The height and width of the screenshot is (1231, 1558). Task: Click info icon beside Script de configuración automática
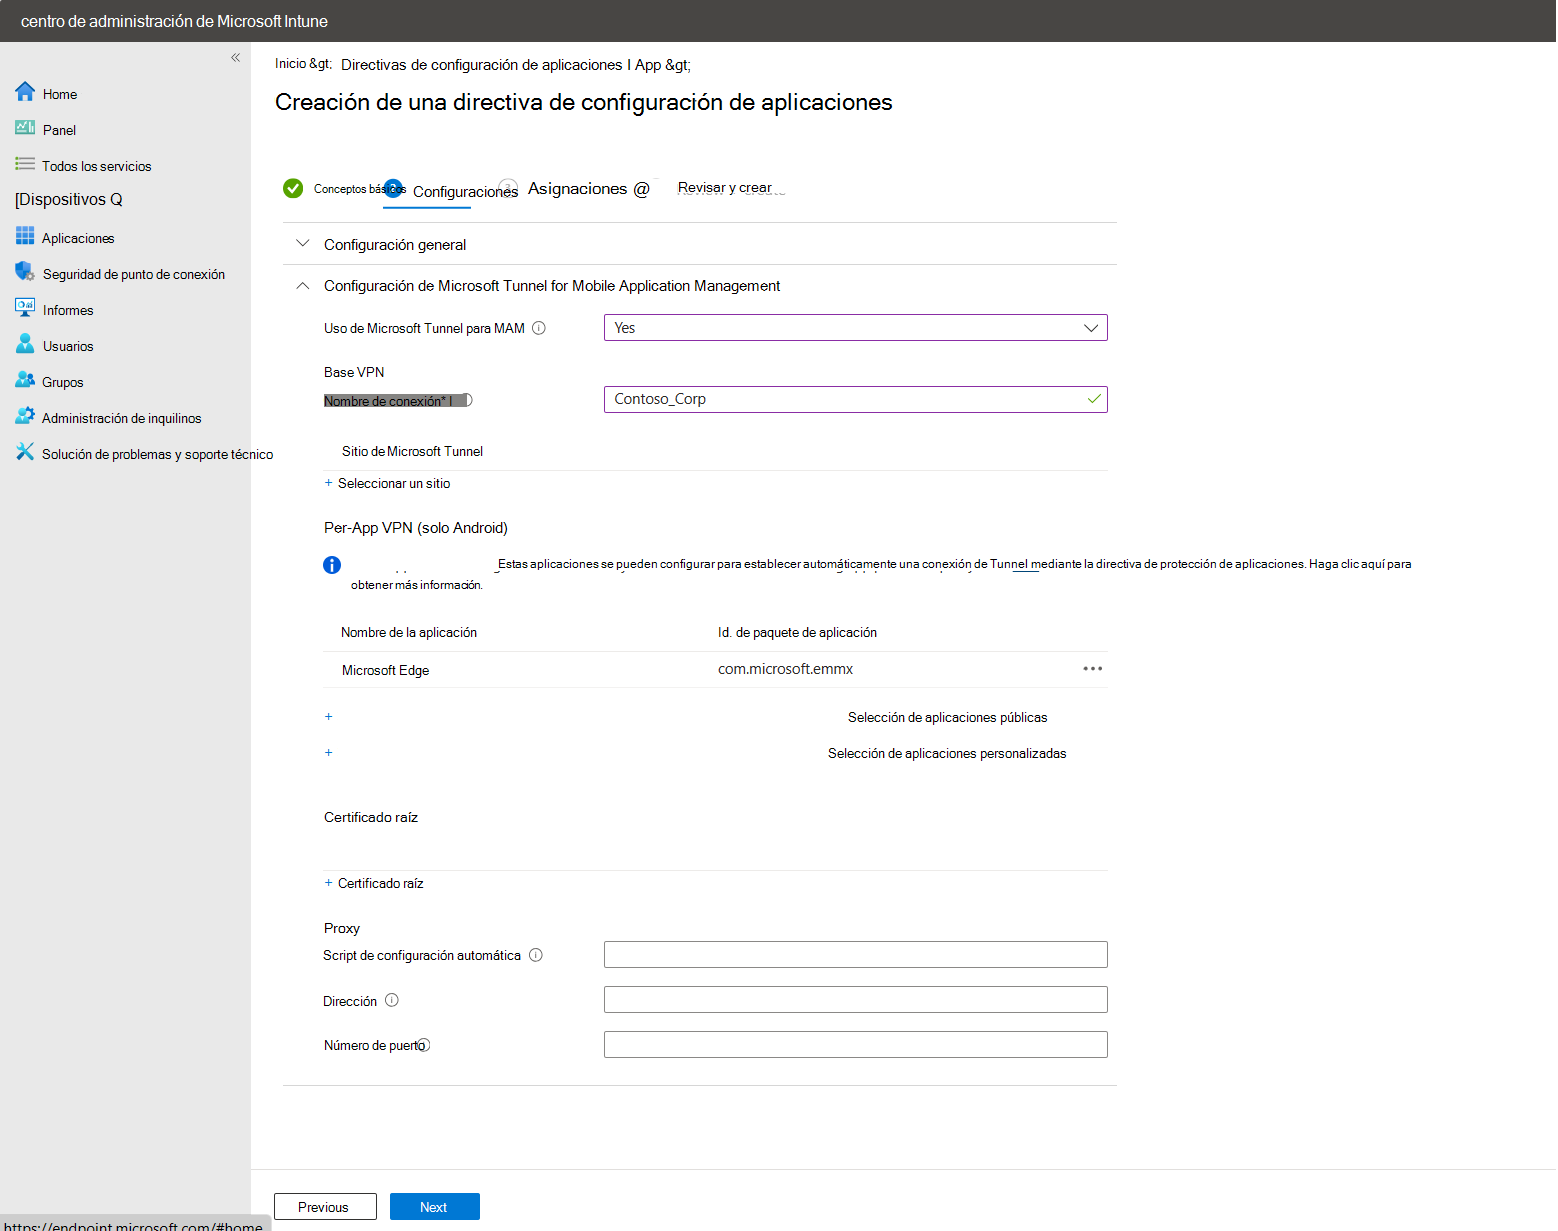pyautogui.click(x=536, y=955)
